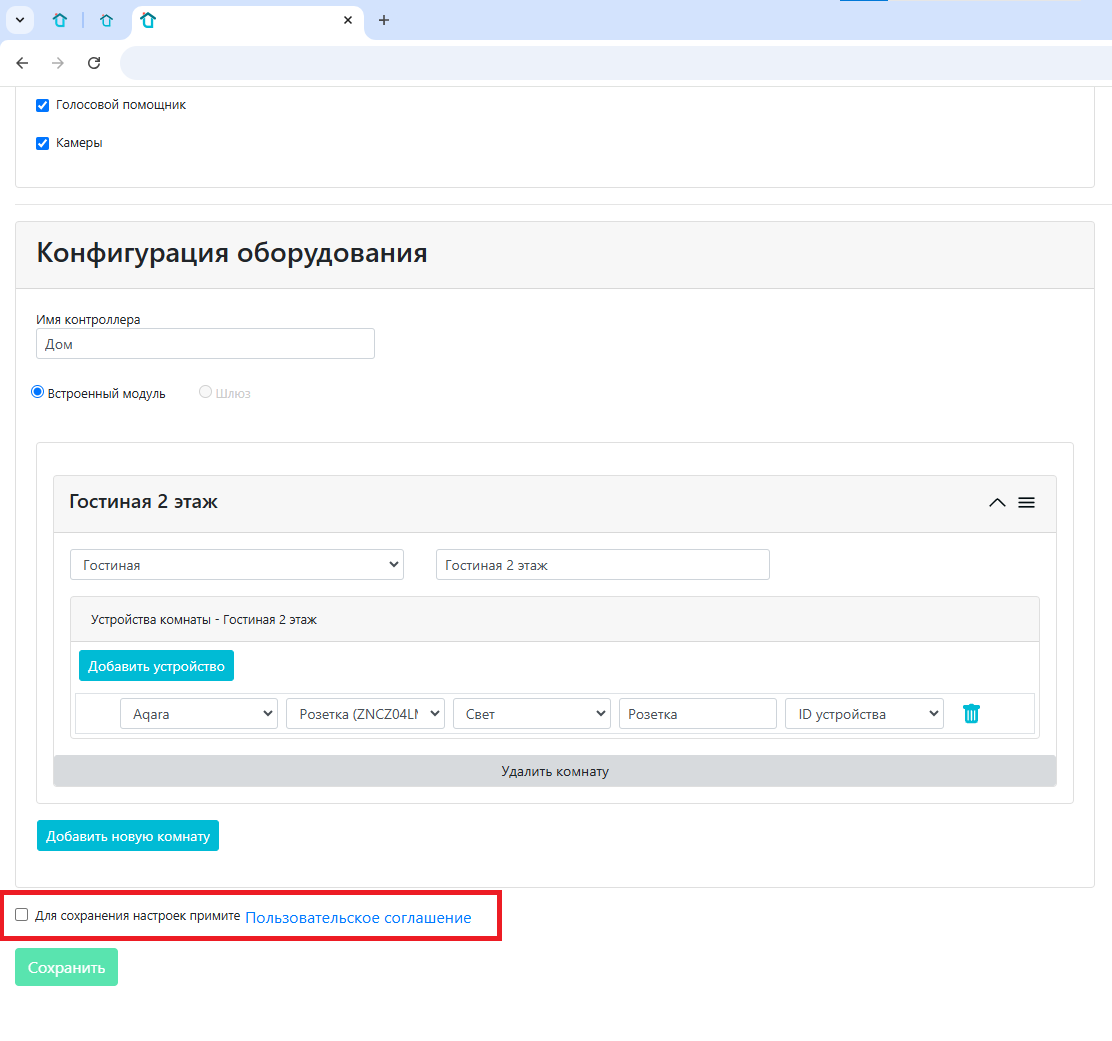Open the Aqara manufacturer dropdown
The width and height of the screenshot is (1112, 1041).
pyautogui.click(x=198, y=714)
